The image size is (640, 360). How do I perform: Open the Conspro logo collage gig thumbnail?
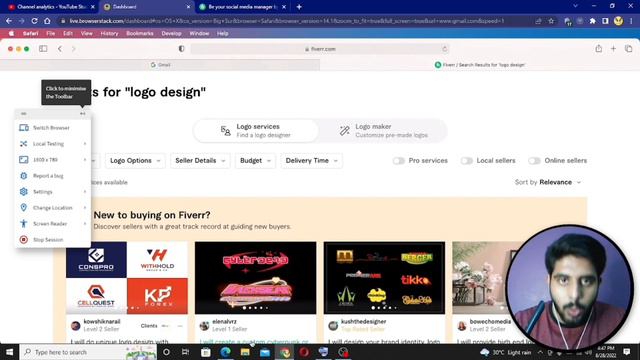(x=127, y=278)
